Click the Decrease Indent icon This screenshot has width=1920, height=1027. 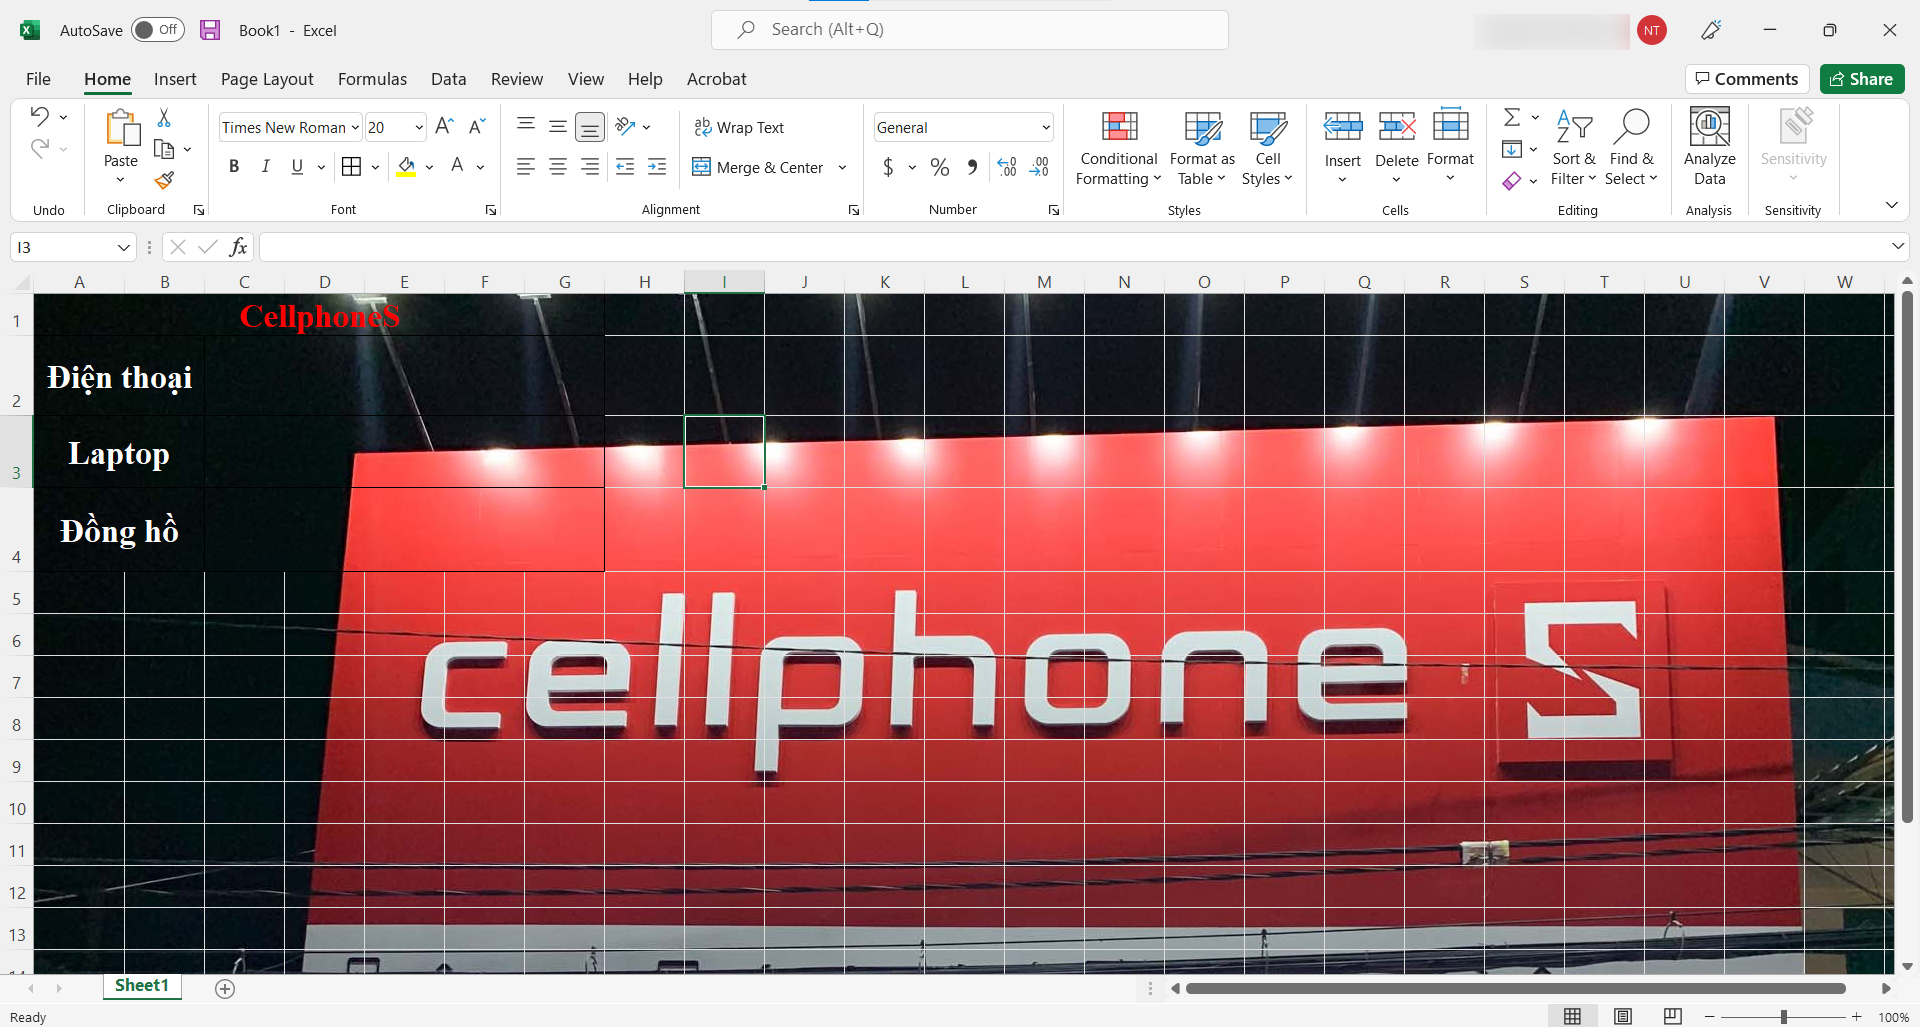[625, 167]
